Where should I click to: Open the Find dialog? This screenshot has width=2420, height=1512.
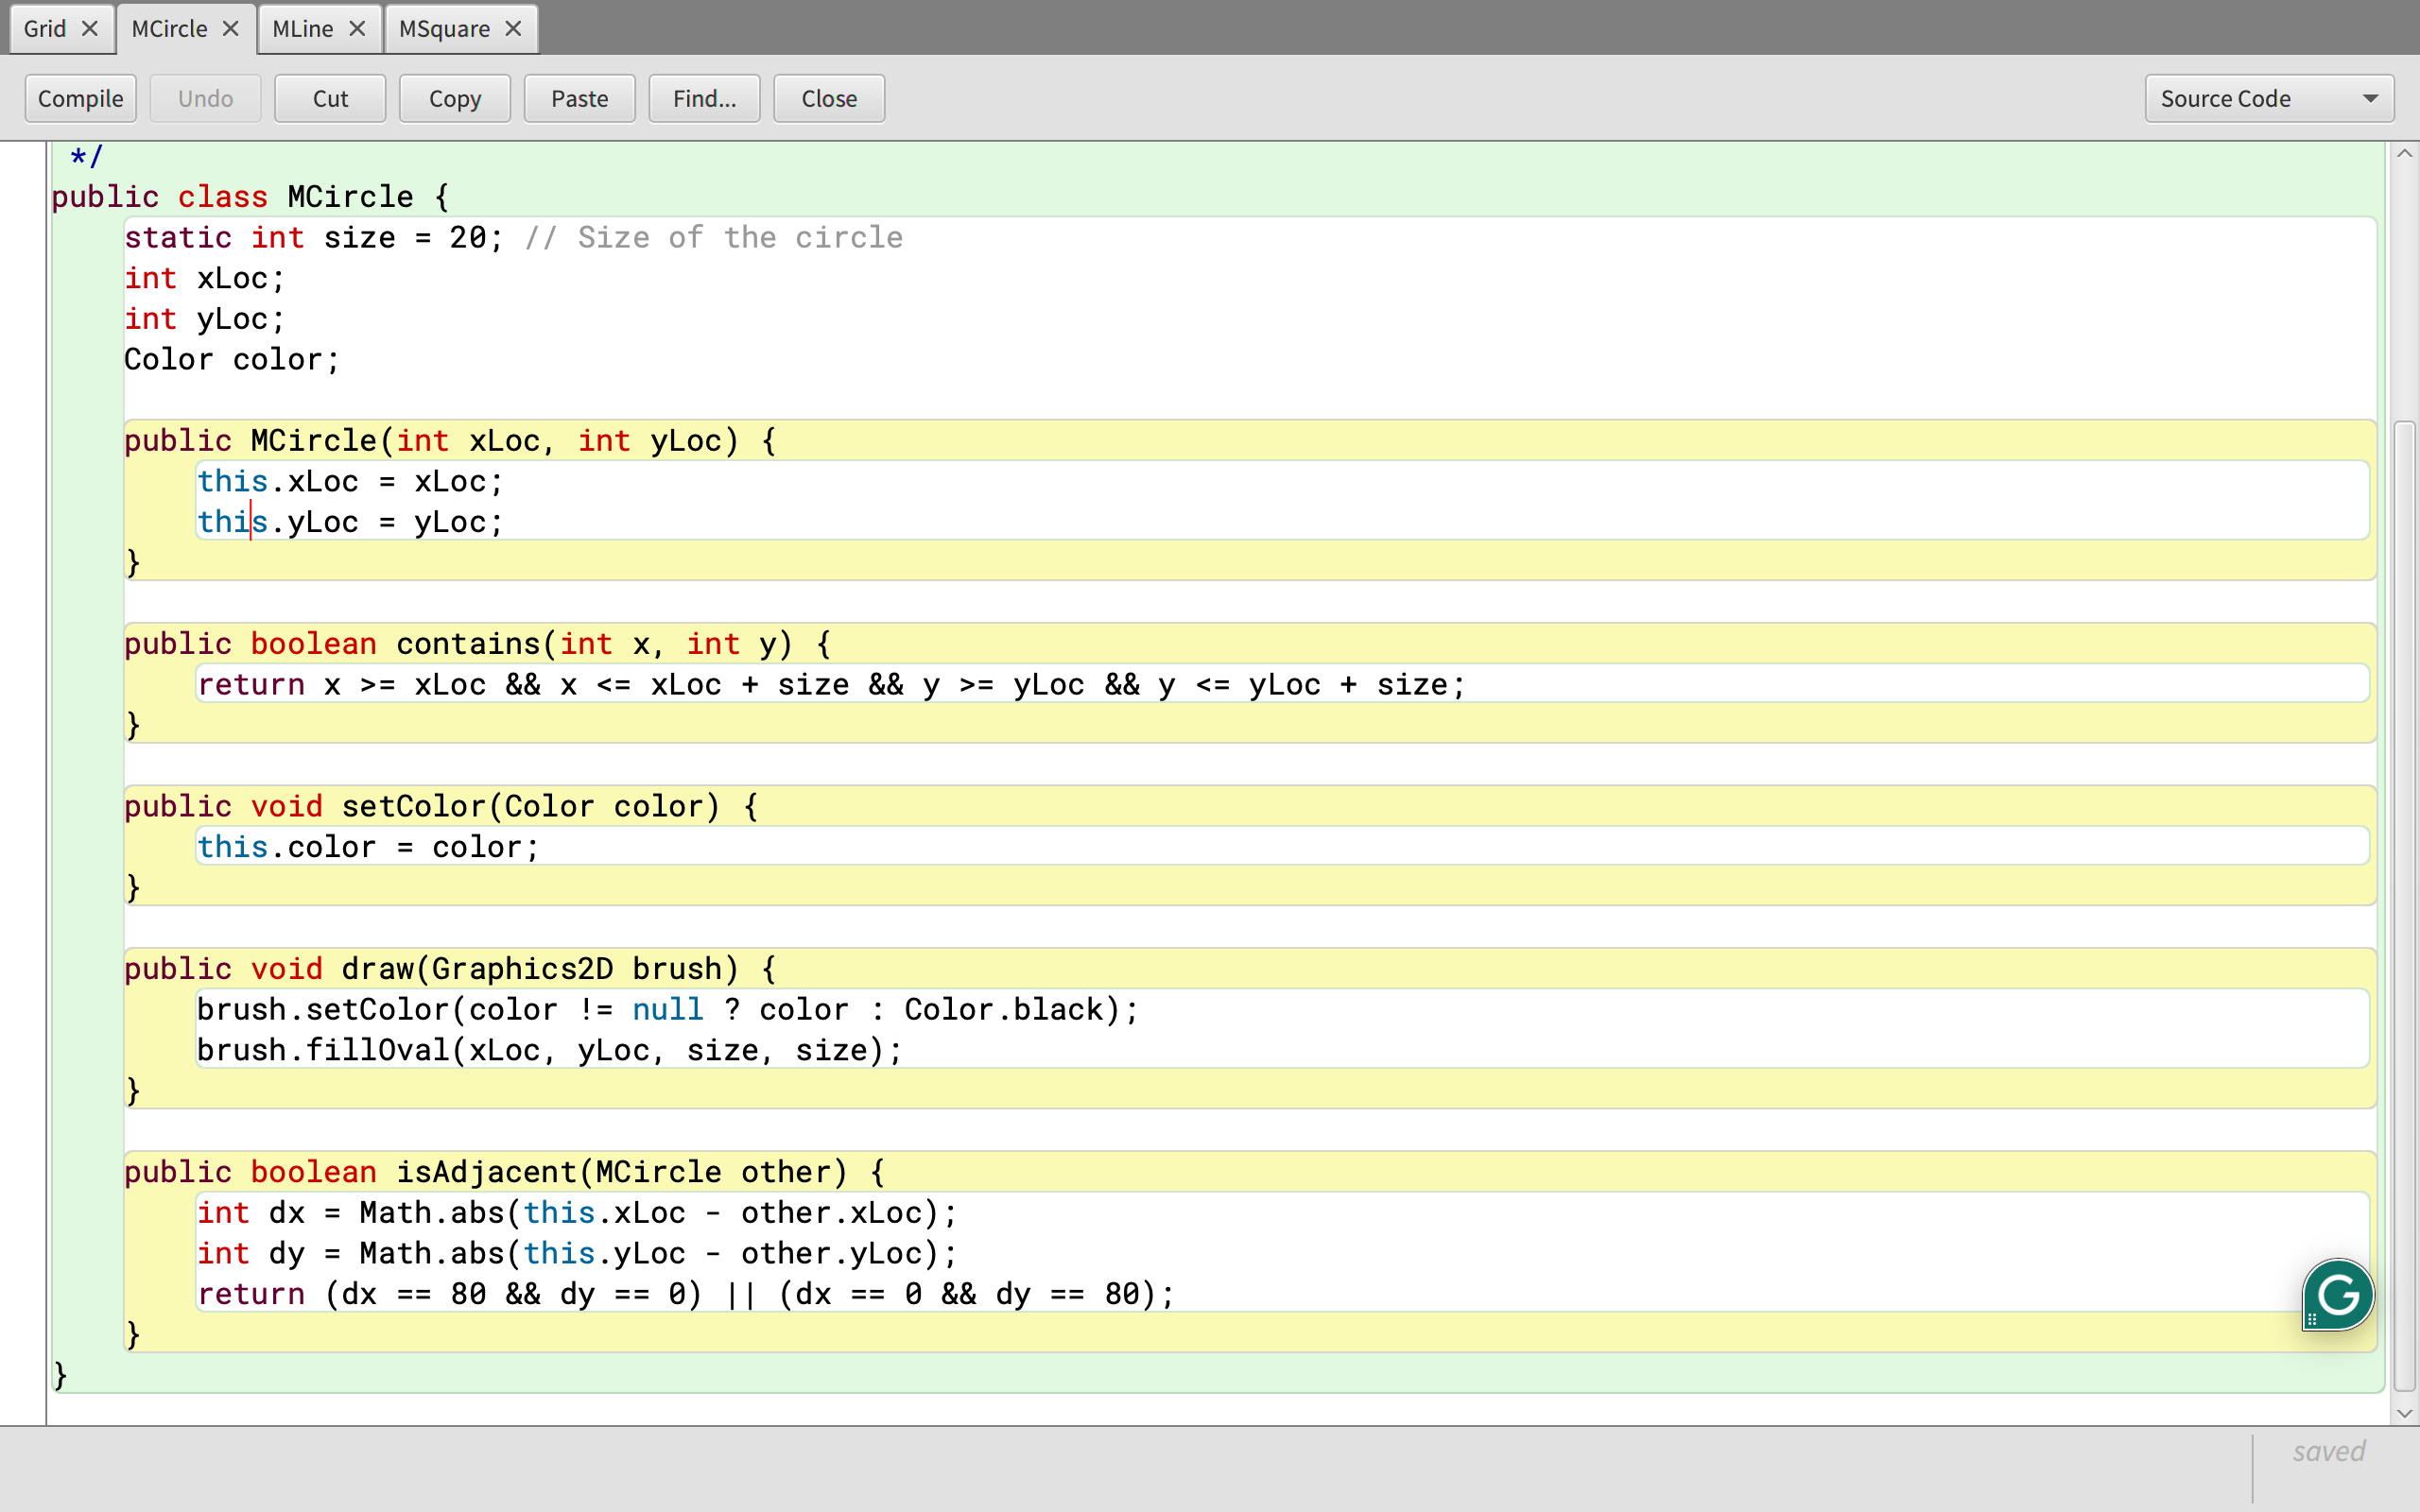tap(704, 98)
